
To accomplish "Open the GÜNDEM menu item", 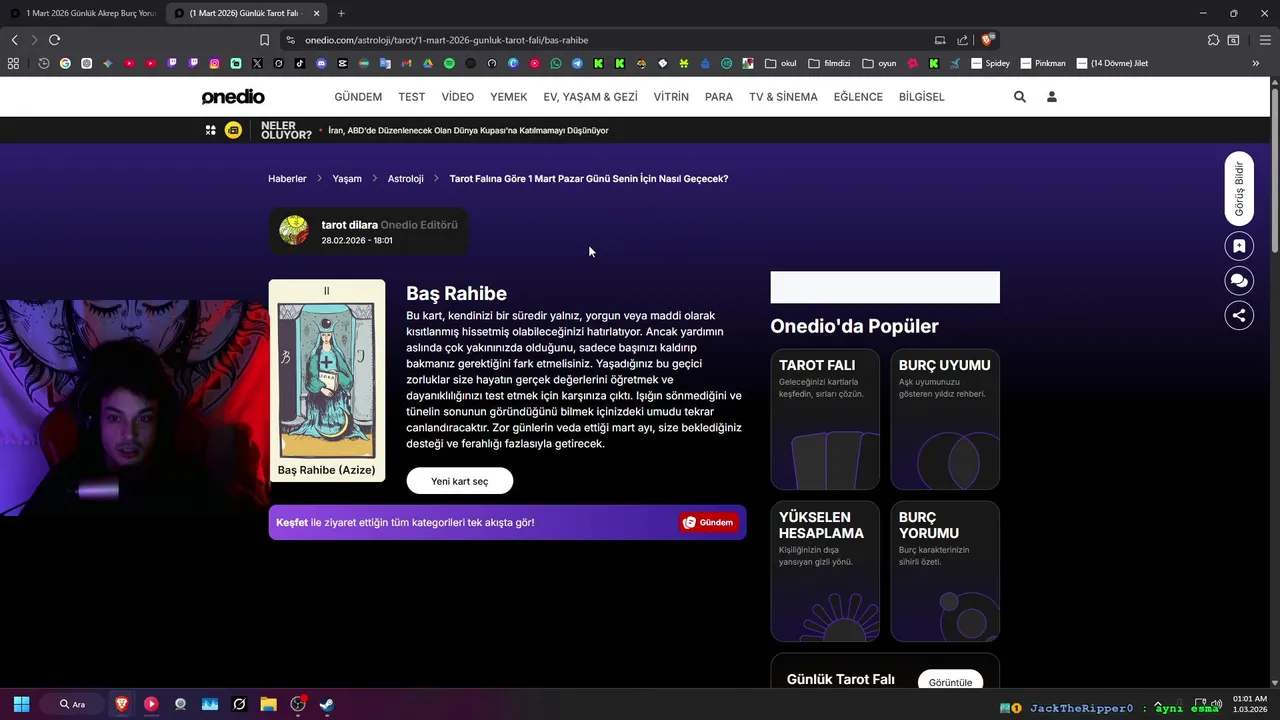I will pos(358,97).
